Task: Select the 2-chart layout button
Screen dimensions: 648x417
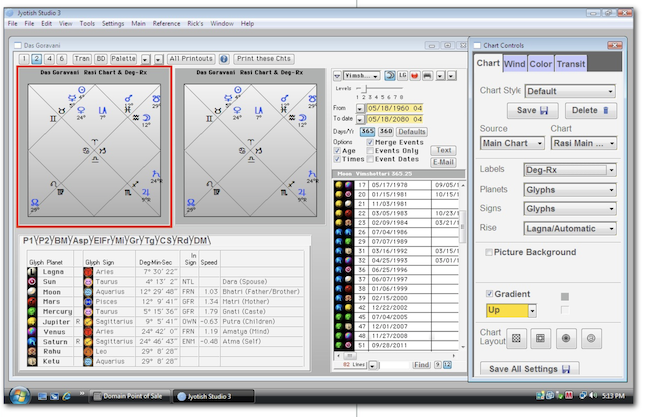Action: point(37,59)
